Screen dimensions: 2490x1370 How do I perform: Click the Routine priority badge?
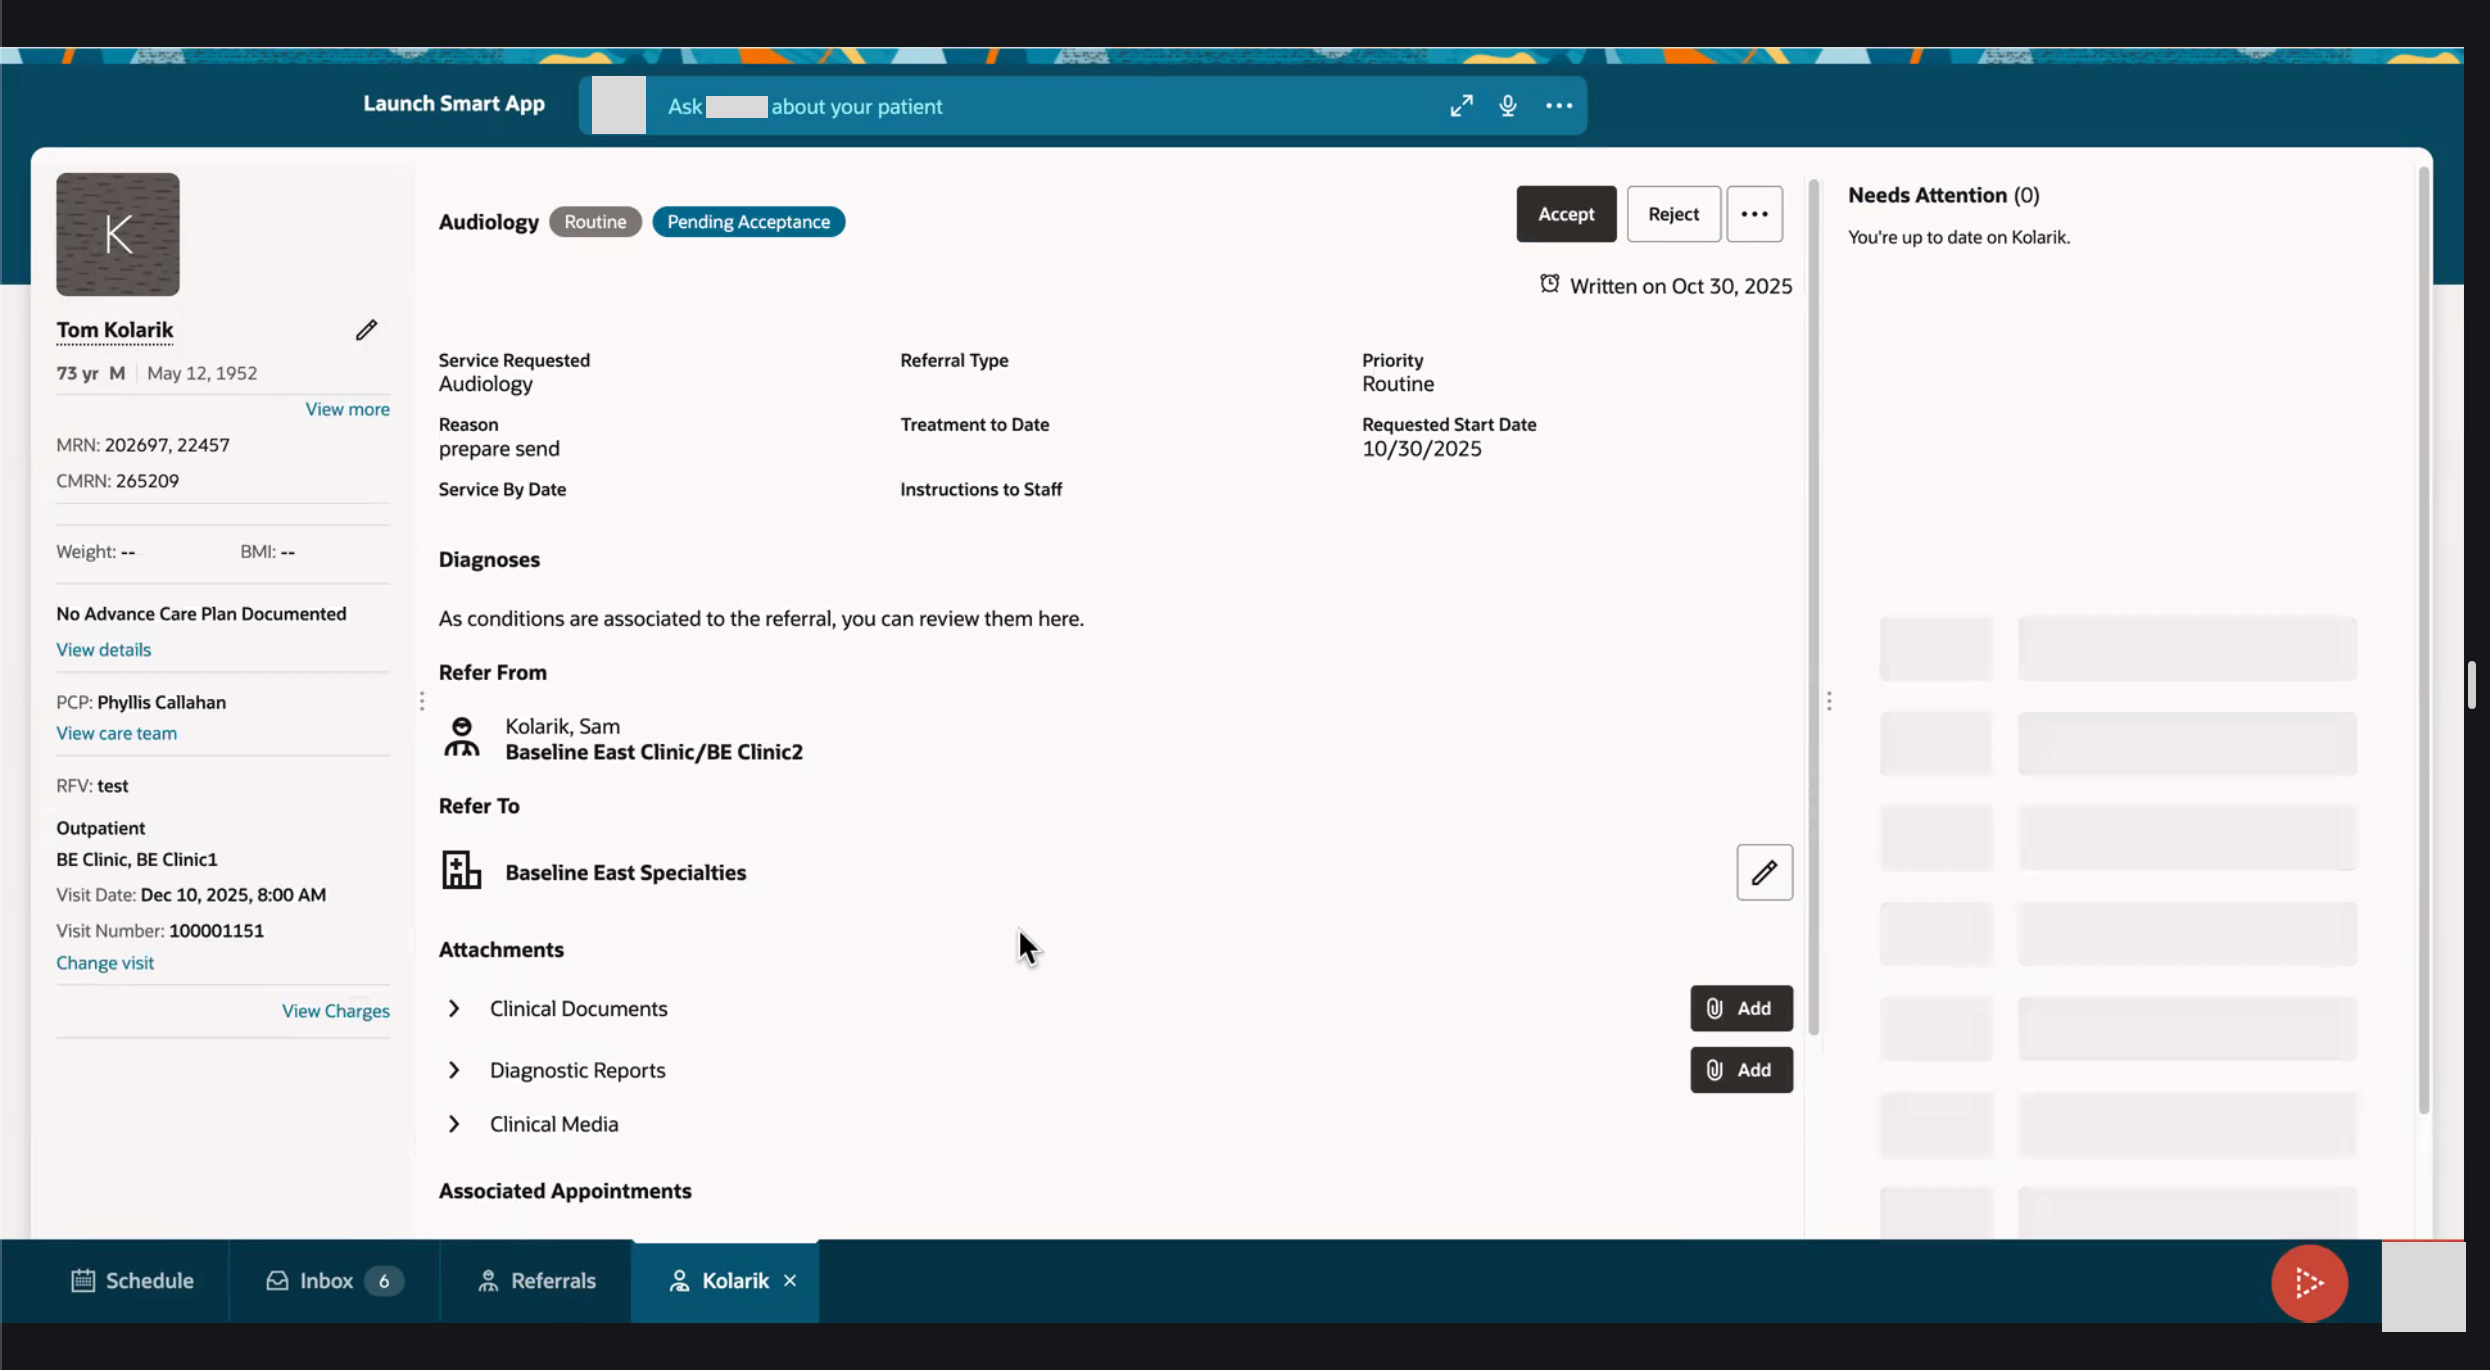pos(595,222)
